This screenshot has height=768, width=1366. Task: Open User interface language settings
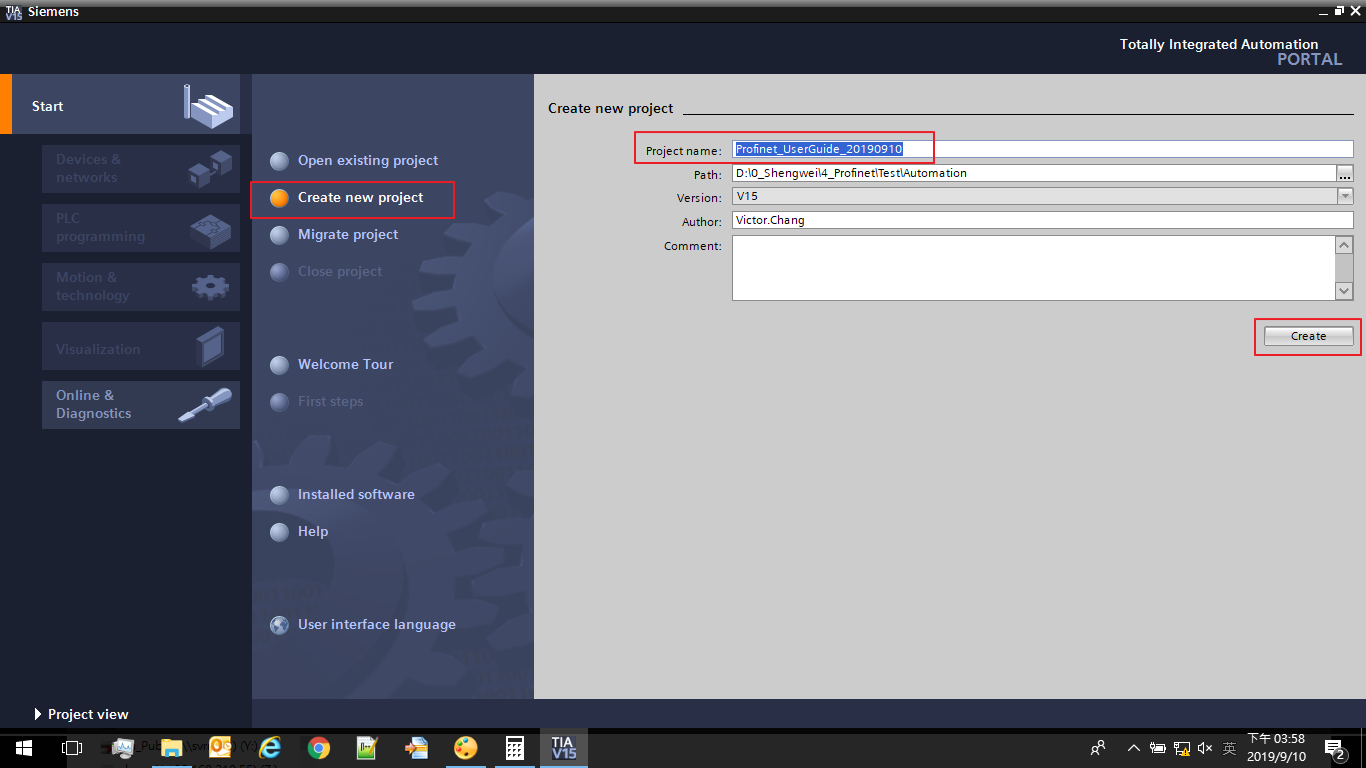pos(376,624)
